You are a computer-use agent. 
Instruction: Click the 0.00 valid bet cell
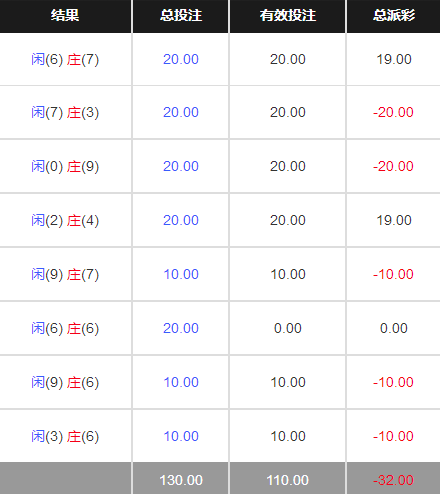(x=288, y=328)
